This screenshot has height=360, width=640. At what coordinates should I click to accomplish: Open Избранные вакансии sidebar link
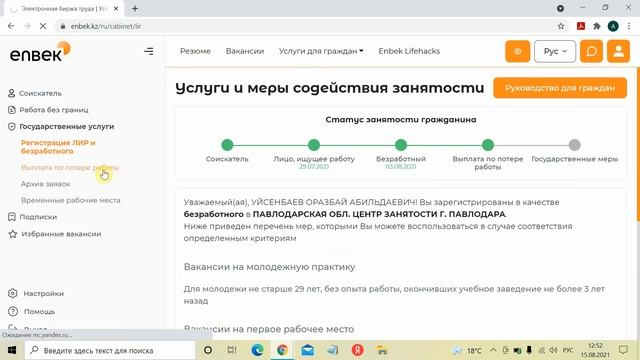[x=61, y=234]
